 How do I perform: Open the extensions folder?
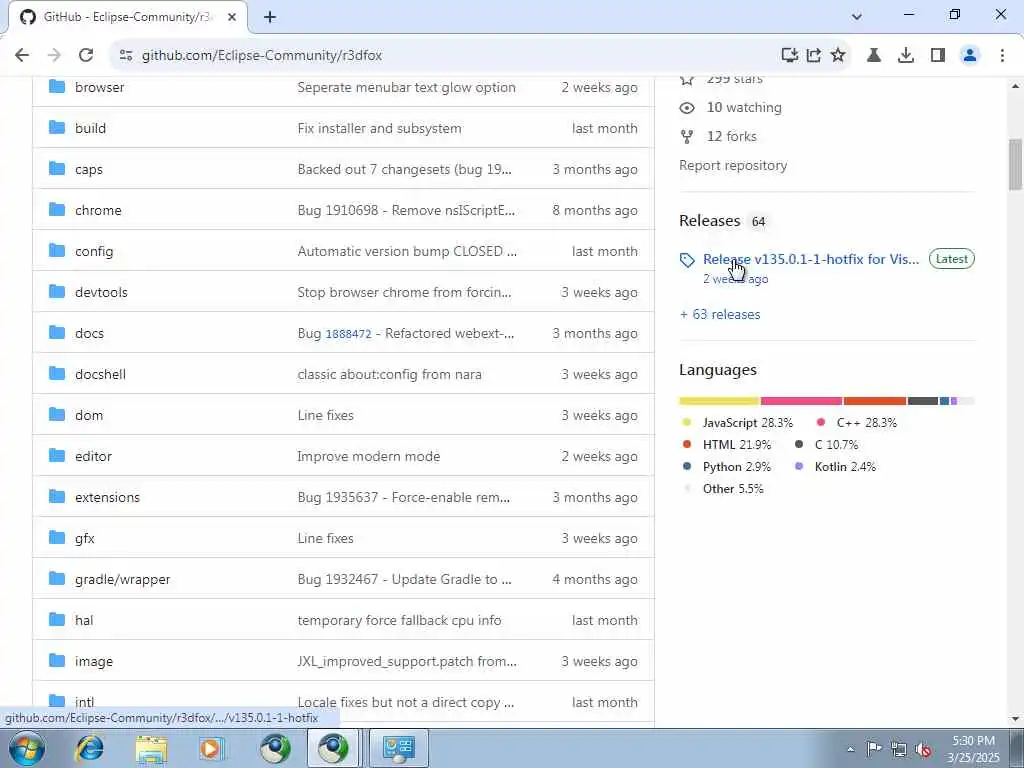pos(107,498)
